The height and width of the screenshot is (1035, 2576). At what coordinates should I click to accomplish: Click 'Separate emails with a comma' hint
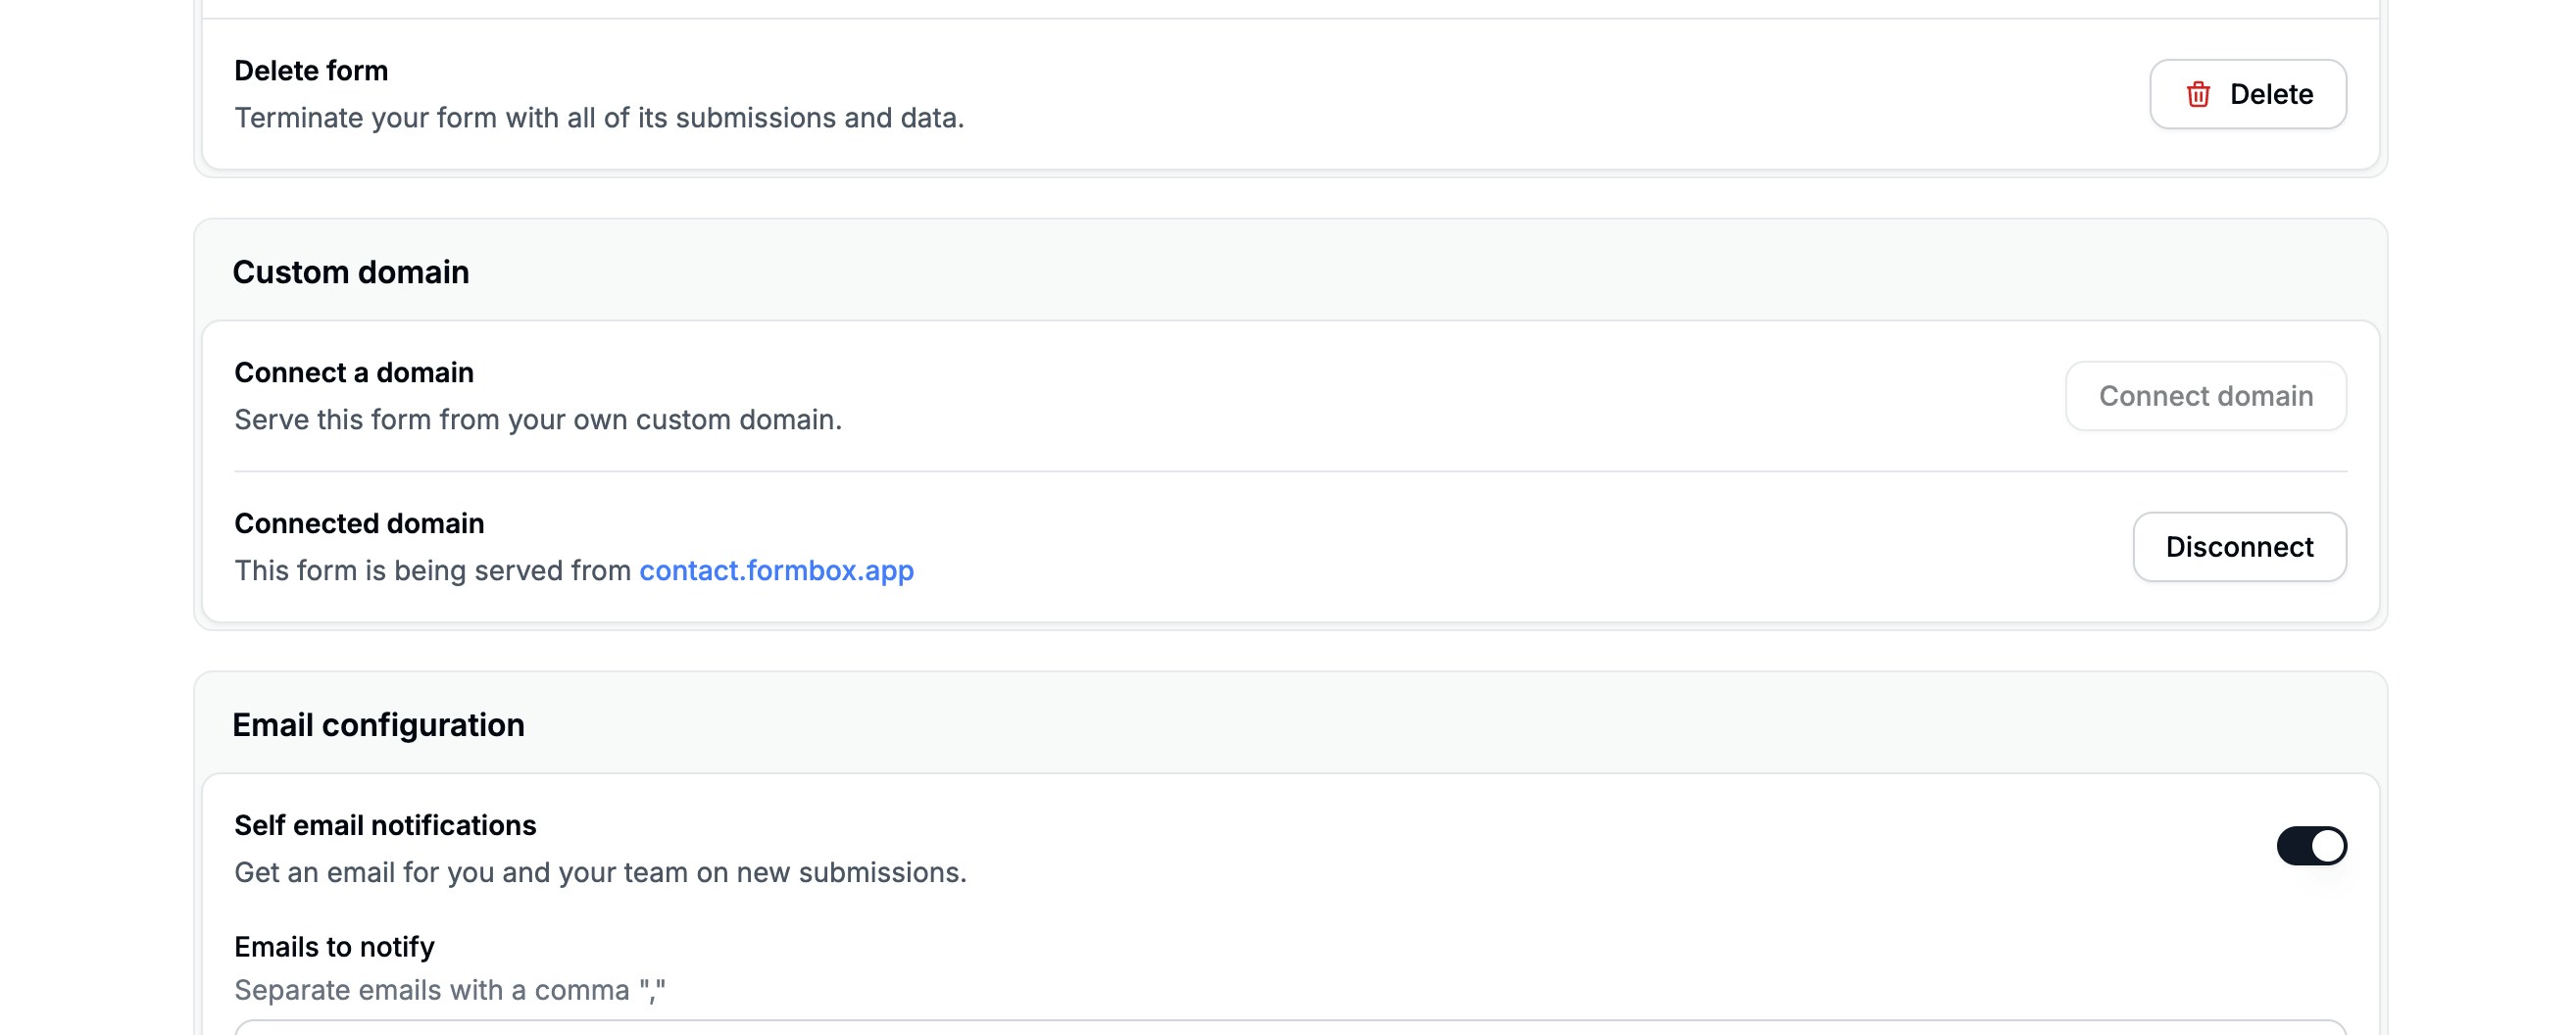450,990
